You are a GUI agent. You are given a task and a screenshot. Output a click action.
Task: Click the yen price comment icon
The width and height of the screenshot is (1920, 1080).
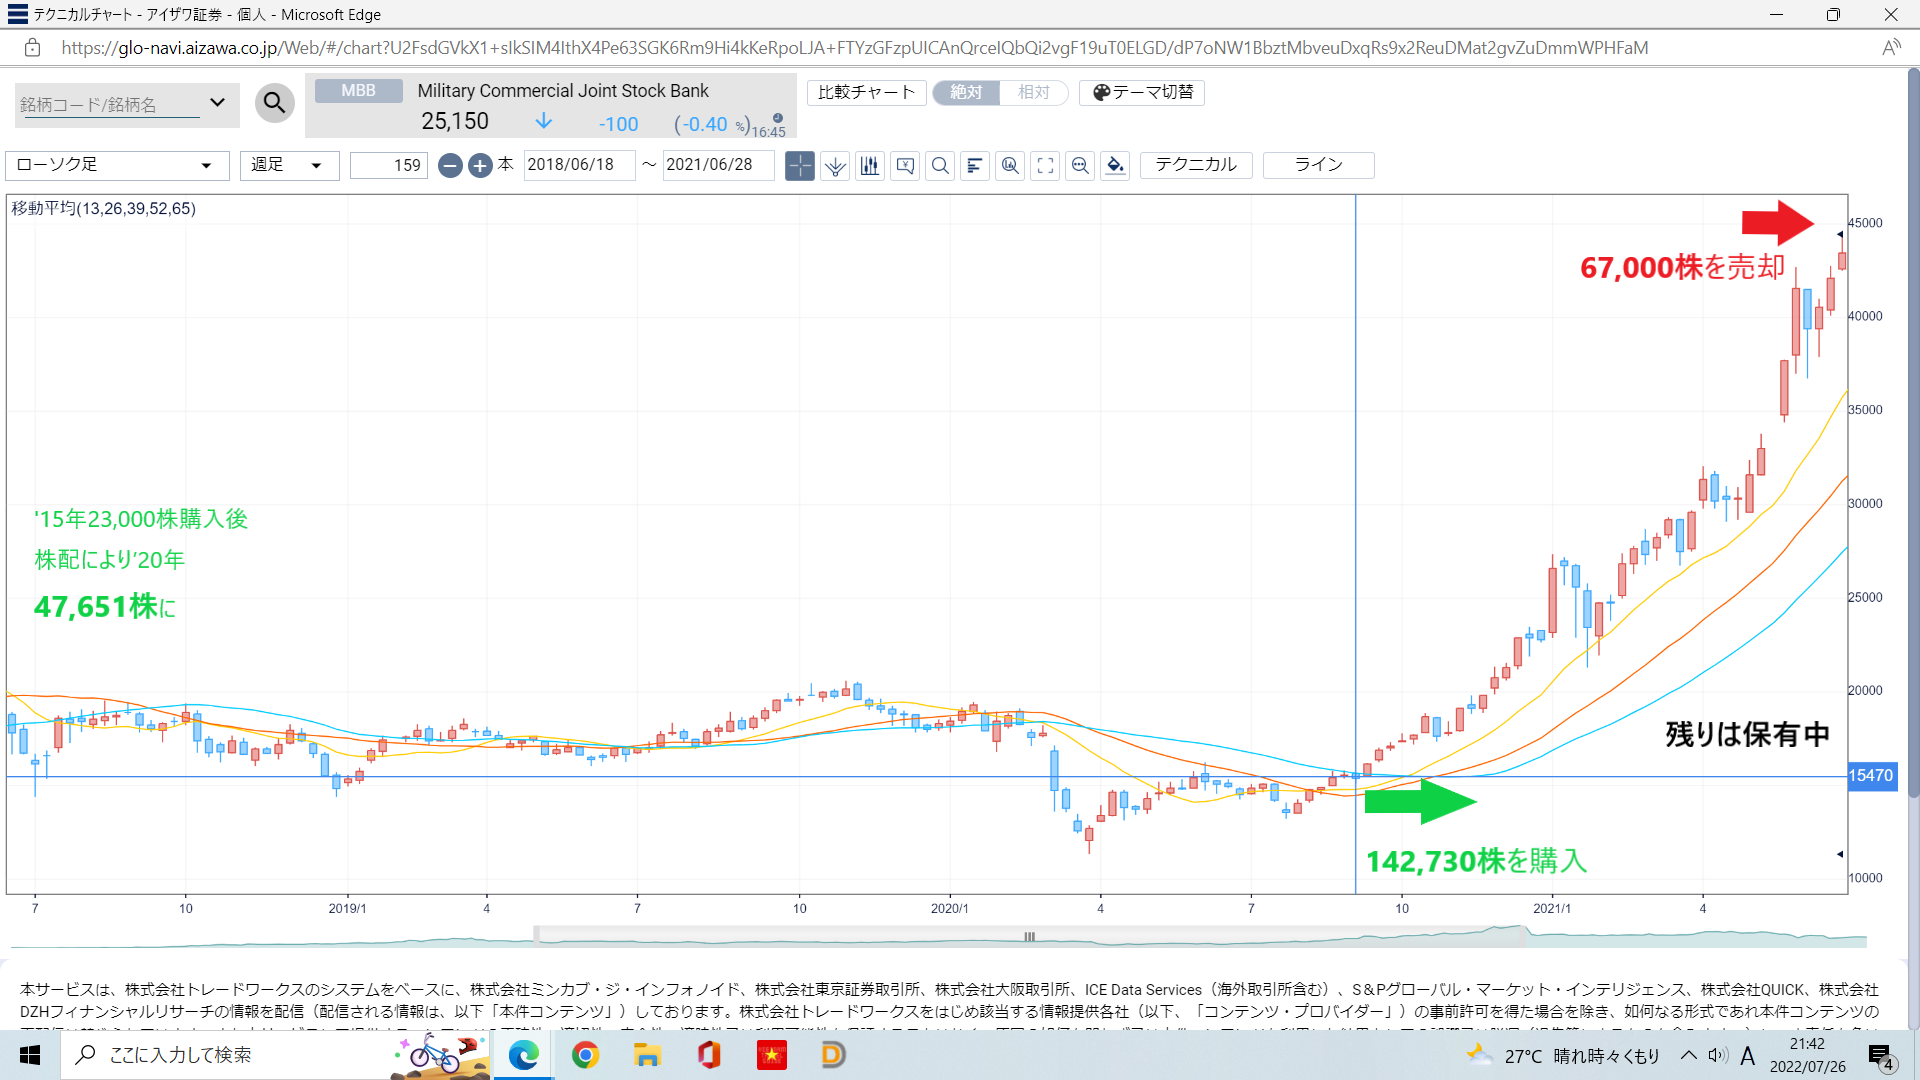[x=905, y=166]
